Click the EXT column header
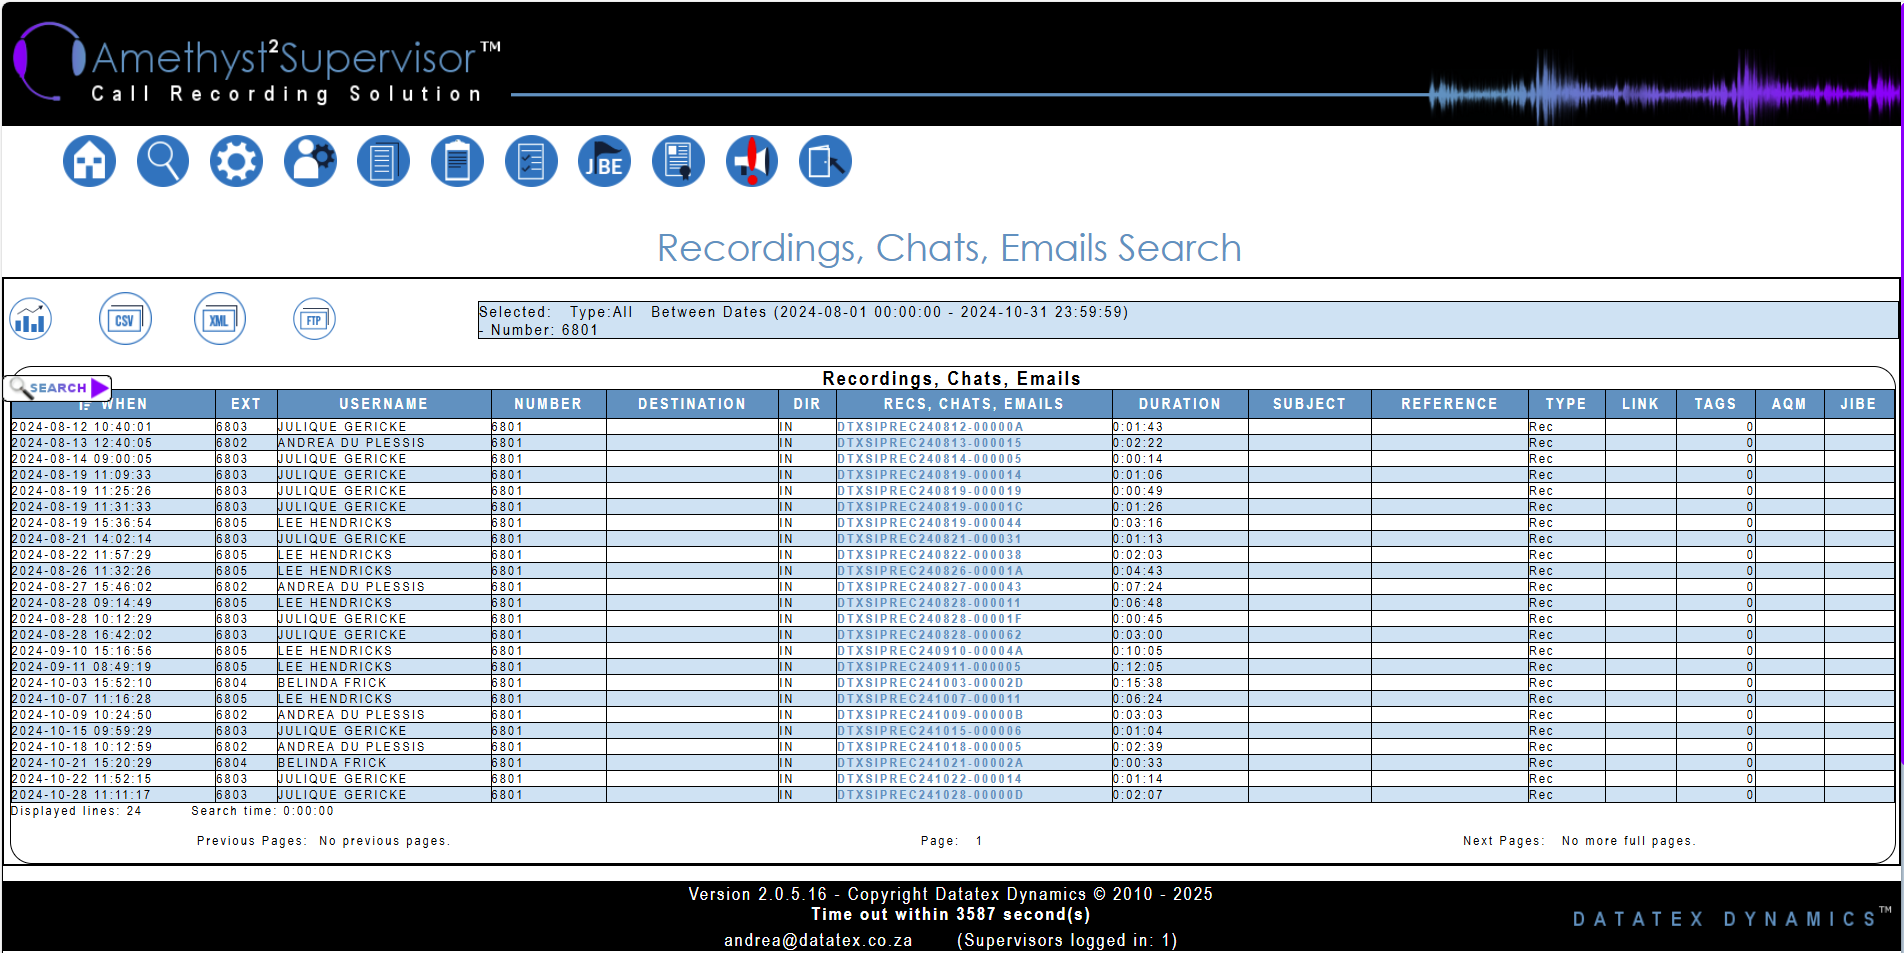Viewport: 1904px width, 953px height. [x=245, y=404]
